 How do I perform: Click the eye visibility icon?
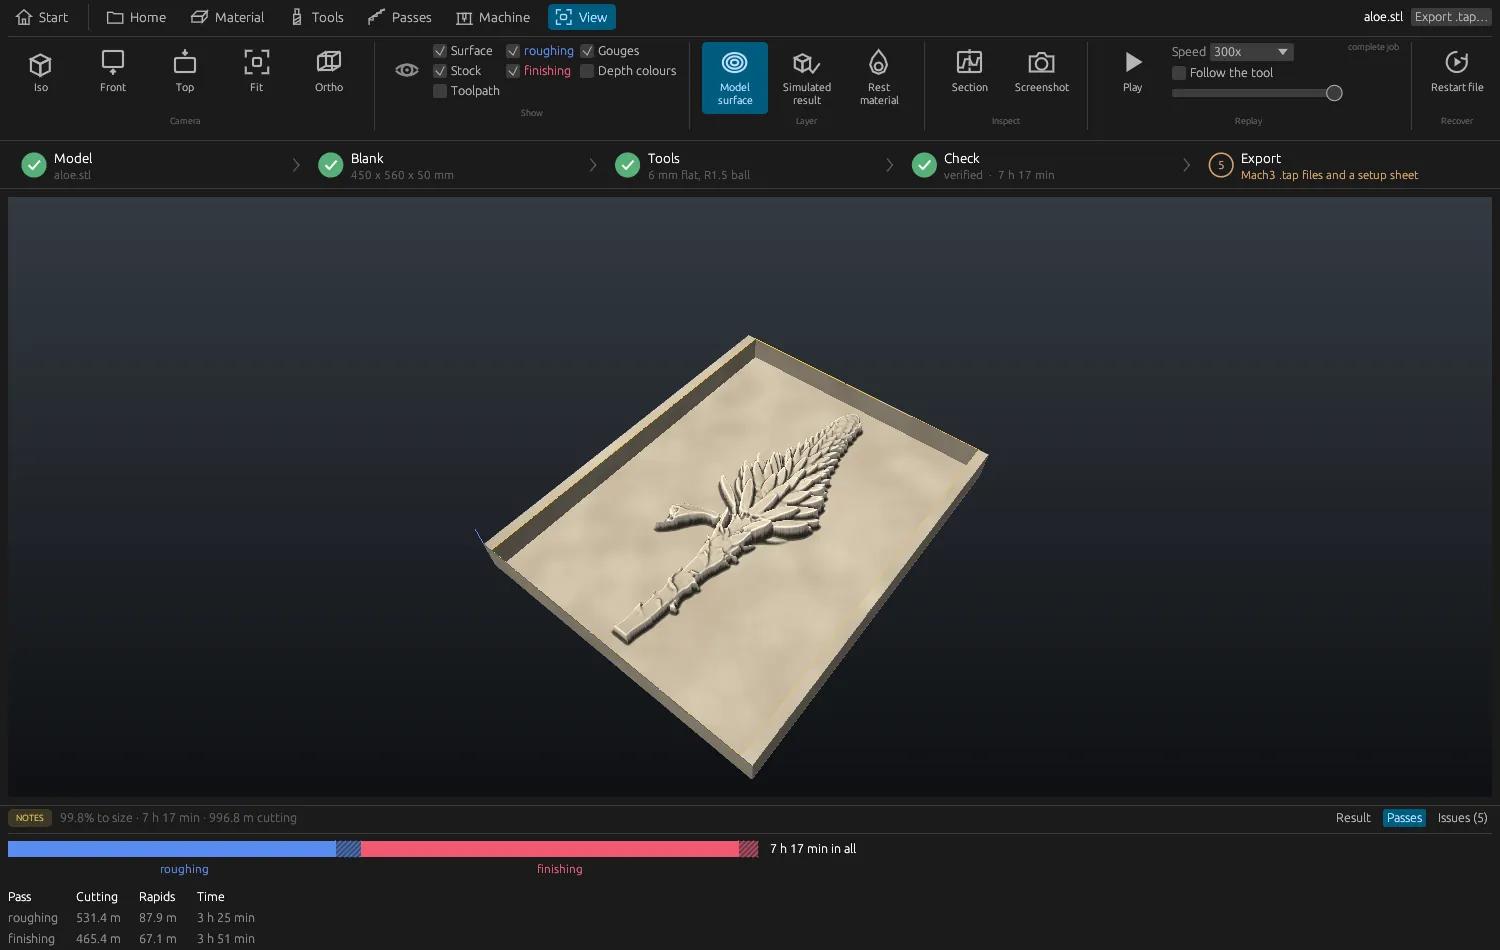(407, 70)
